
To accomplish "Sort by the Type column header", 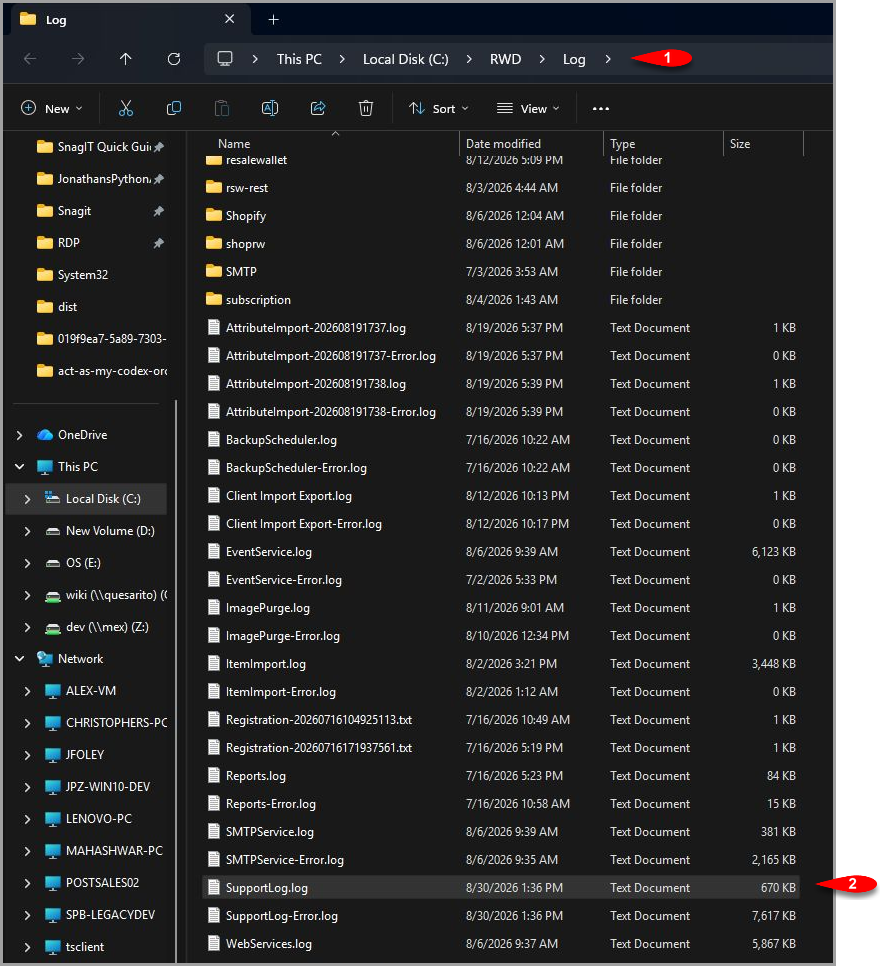I will (622, 144).
